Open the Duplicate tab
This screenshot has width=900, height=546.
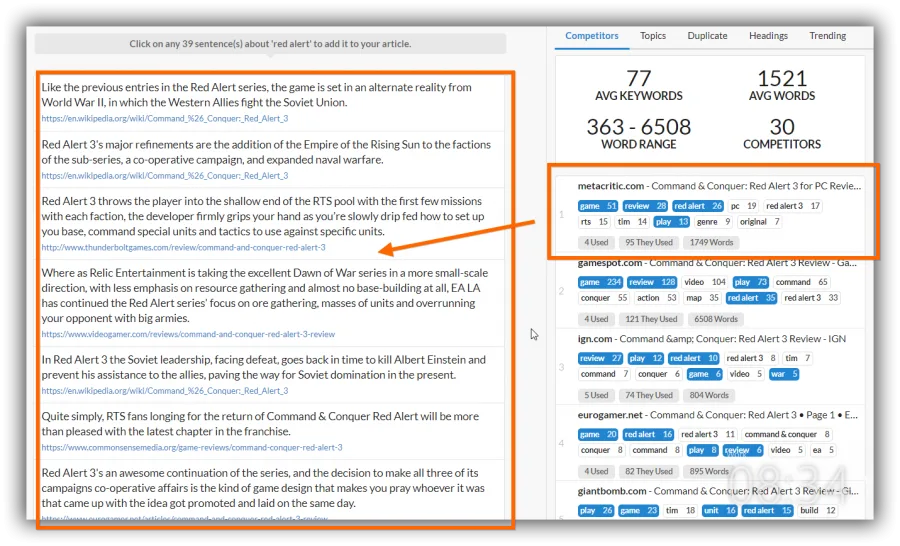click(707, 36)
